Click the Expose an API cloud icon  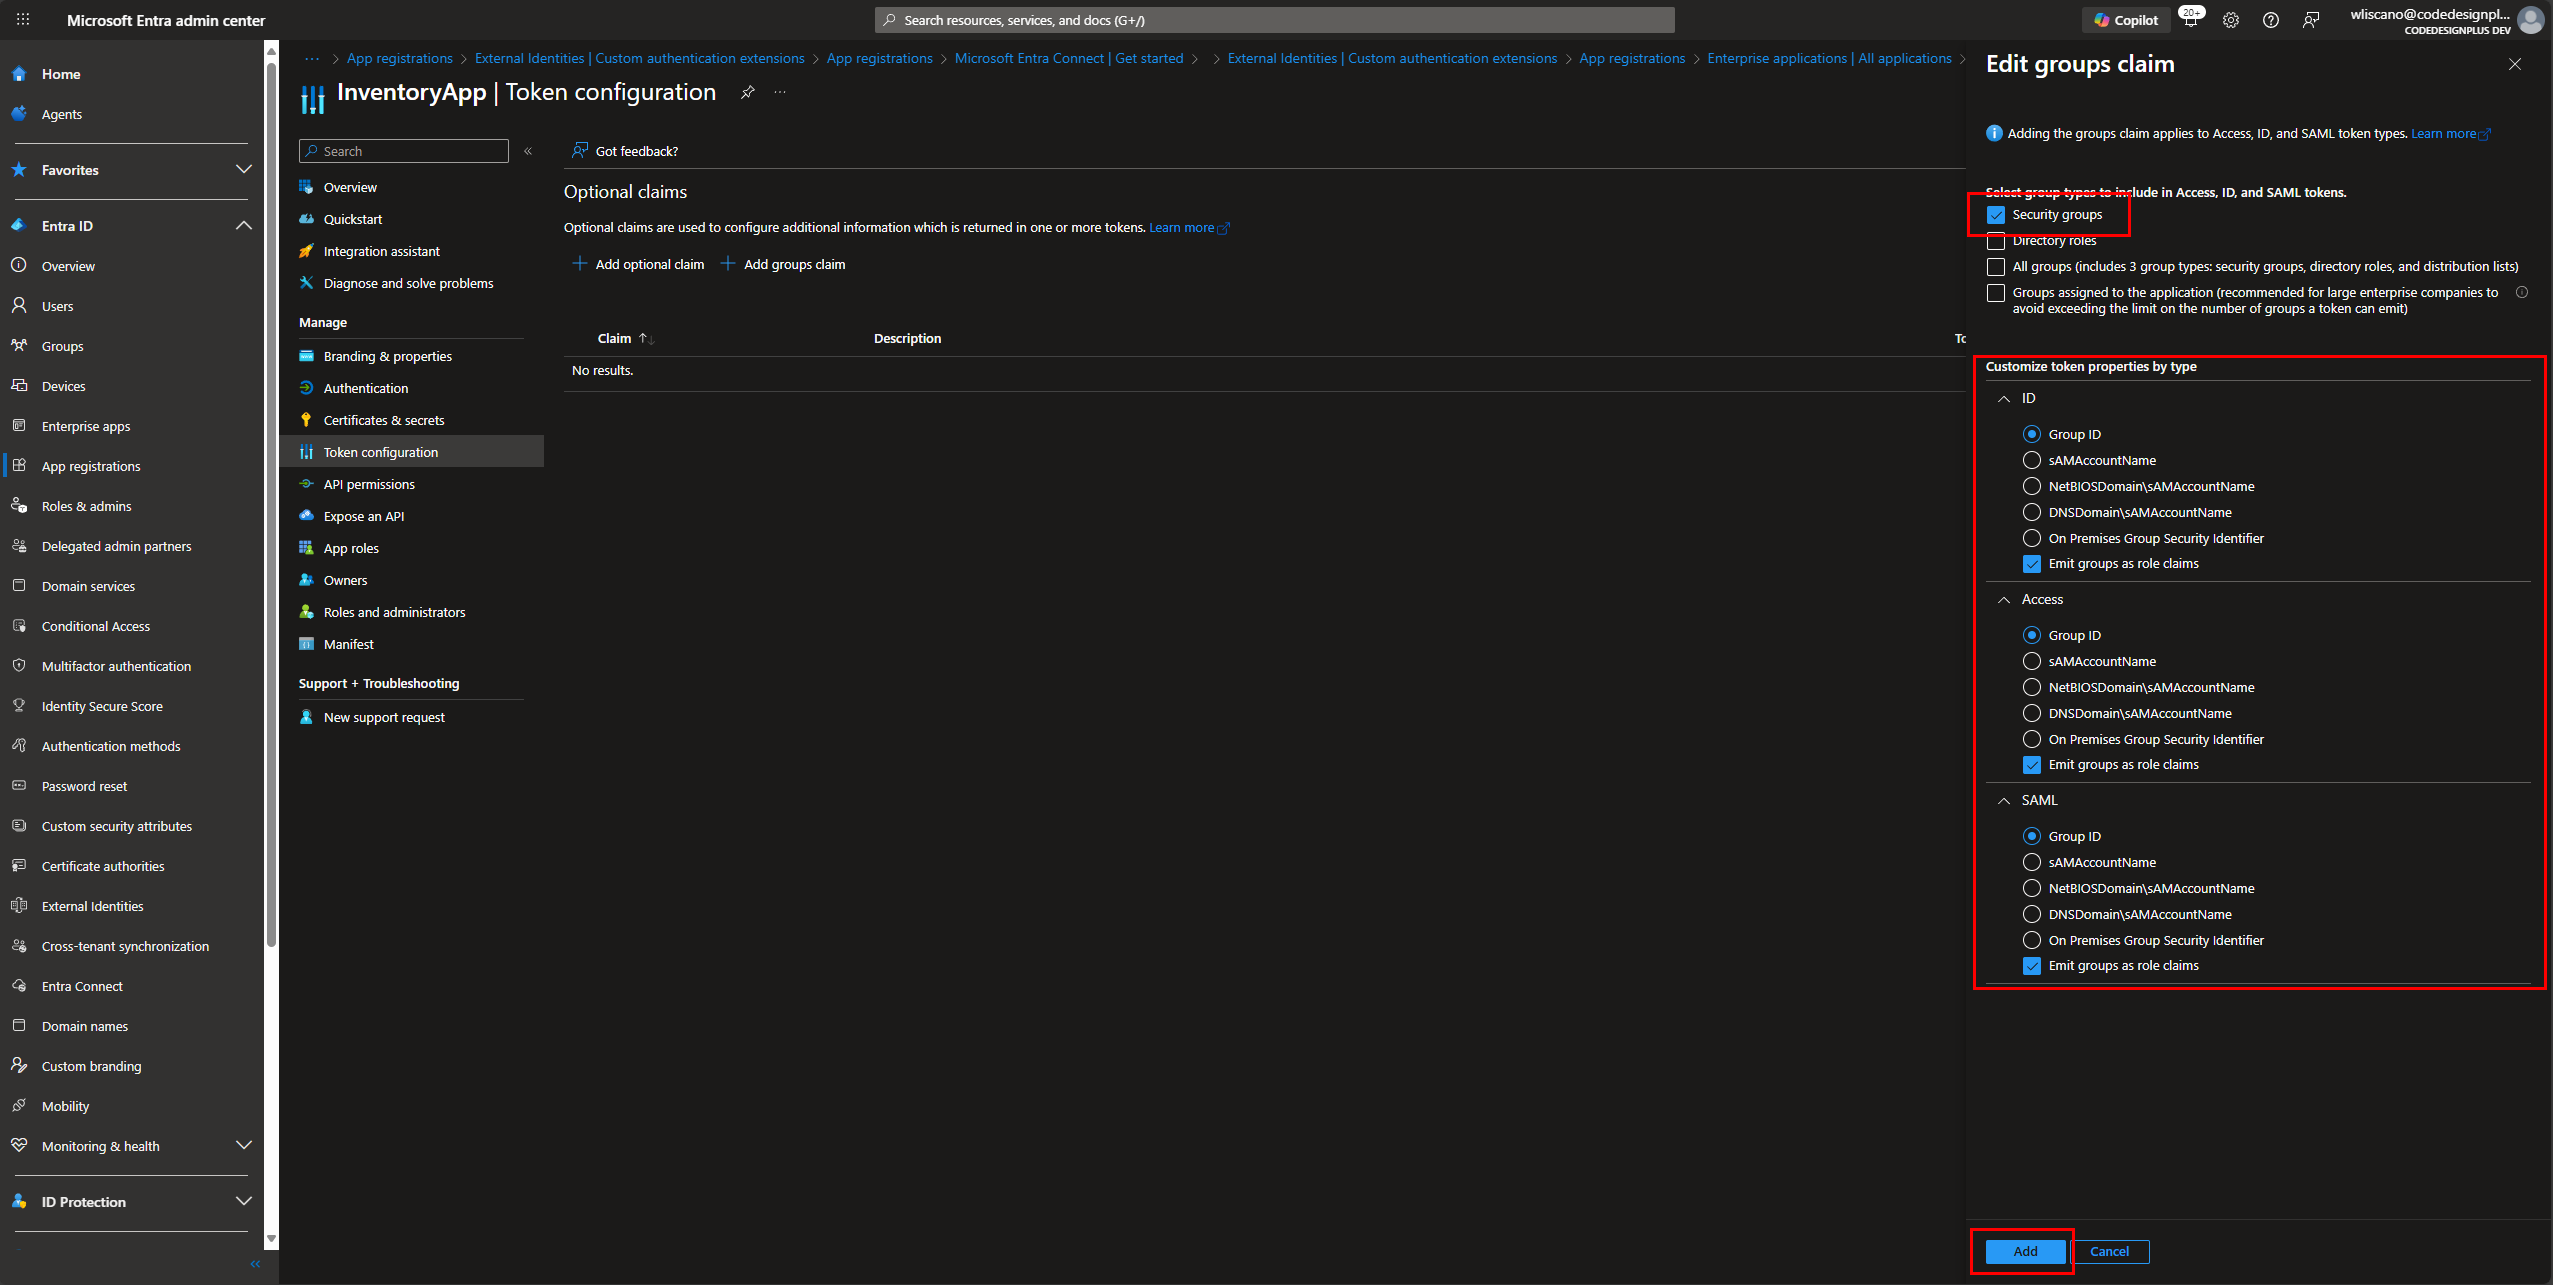tap(307, 516)
